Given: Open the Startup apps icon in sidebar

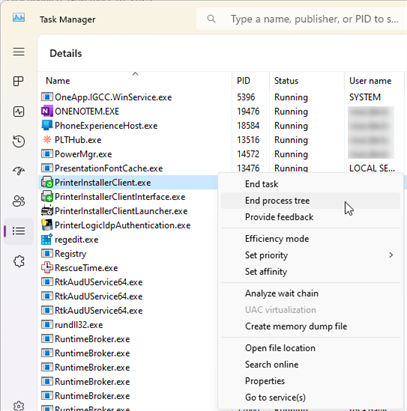Looking at the screenshot, I should [x=19, y=171].
